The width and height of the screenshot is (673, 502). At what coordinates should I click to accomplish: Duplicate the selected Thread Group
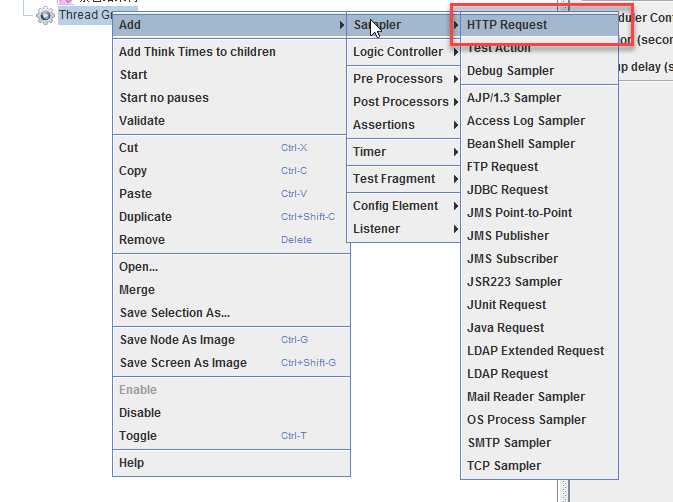tap(146, 217)
